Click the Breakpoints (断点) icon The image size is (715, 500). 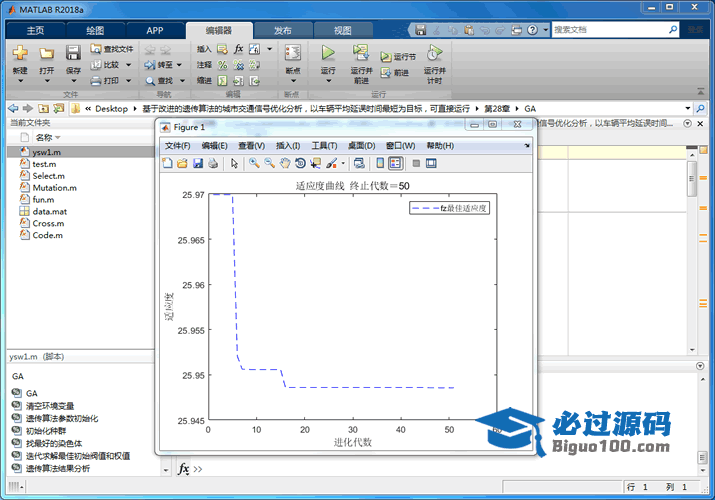[292, 55]
